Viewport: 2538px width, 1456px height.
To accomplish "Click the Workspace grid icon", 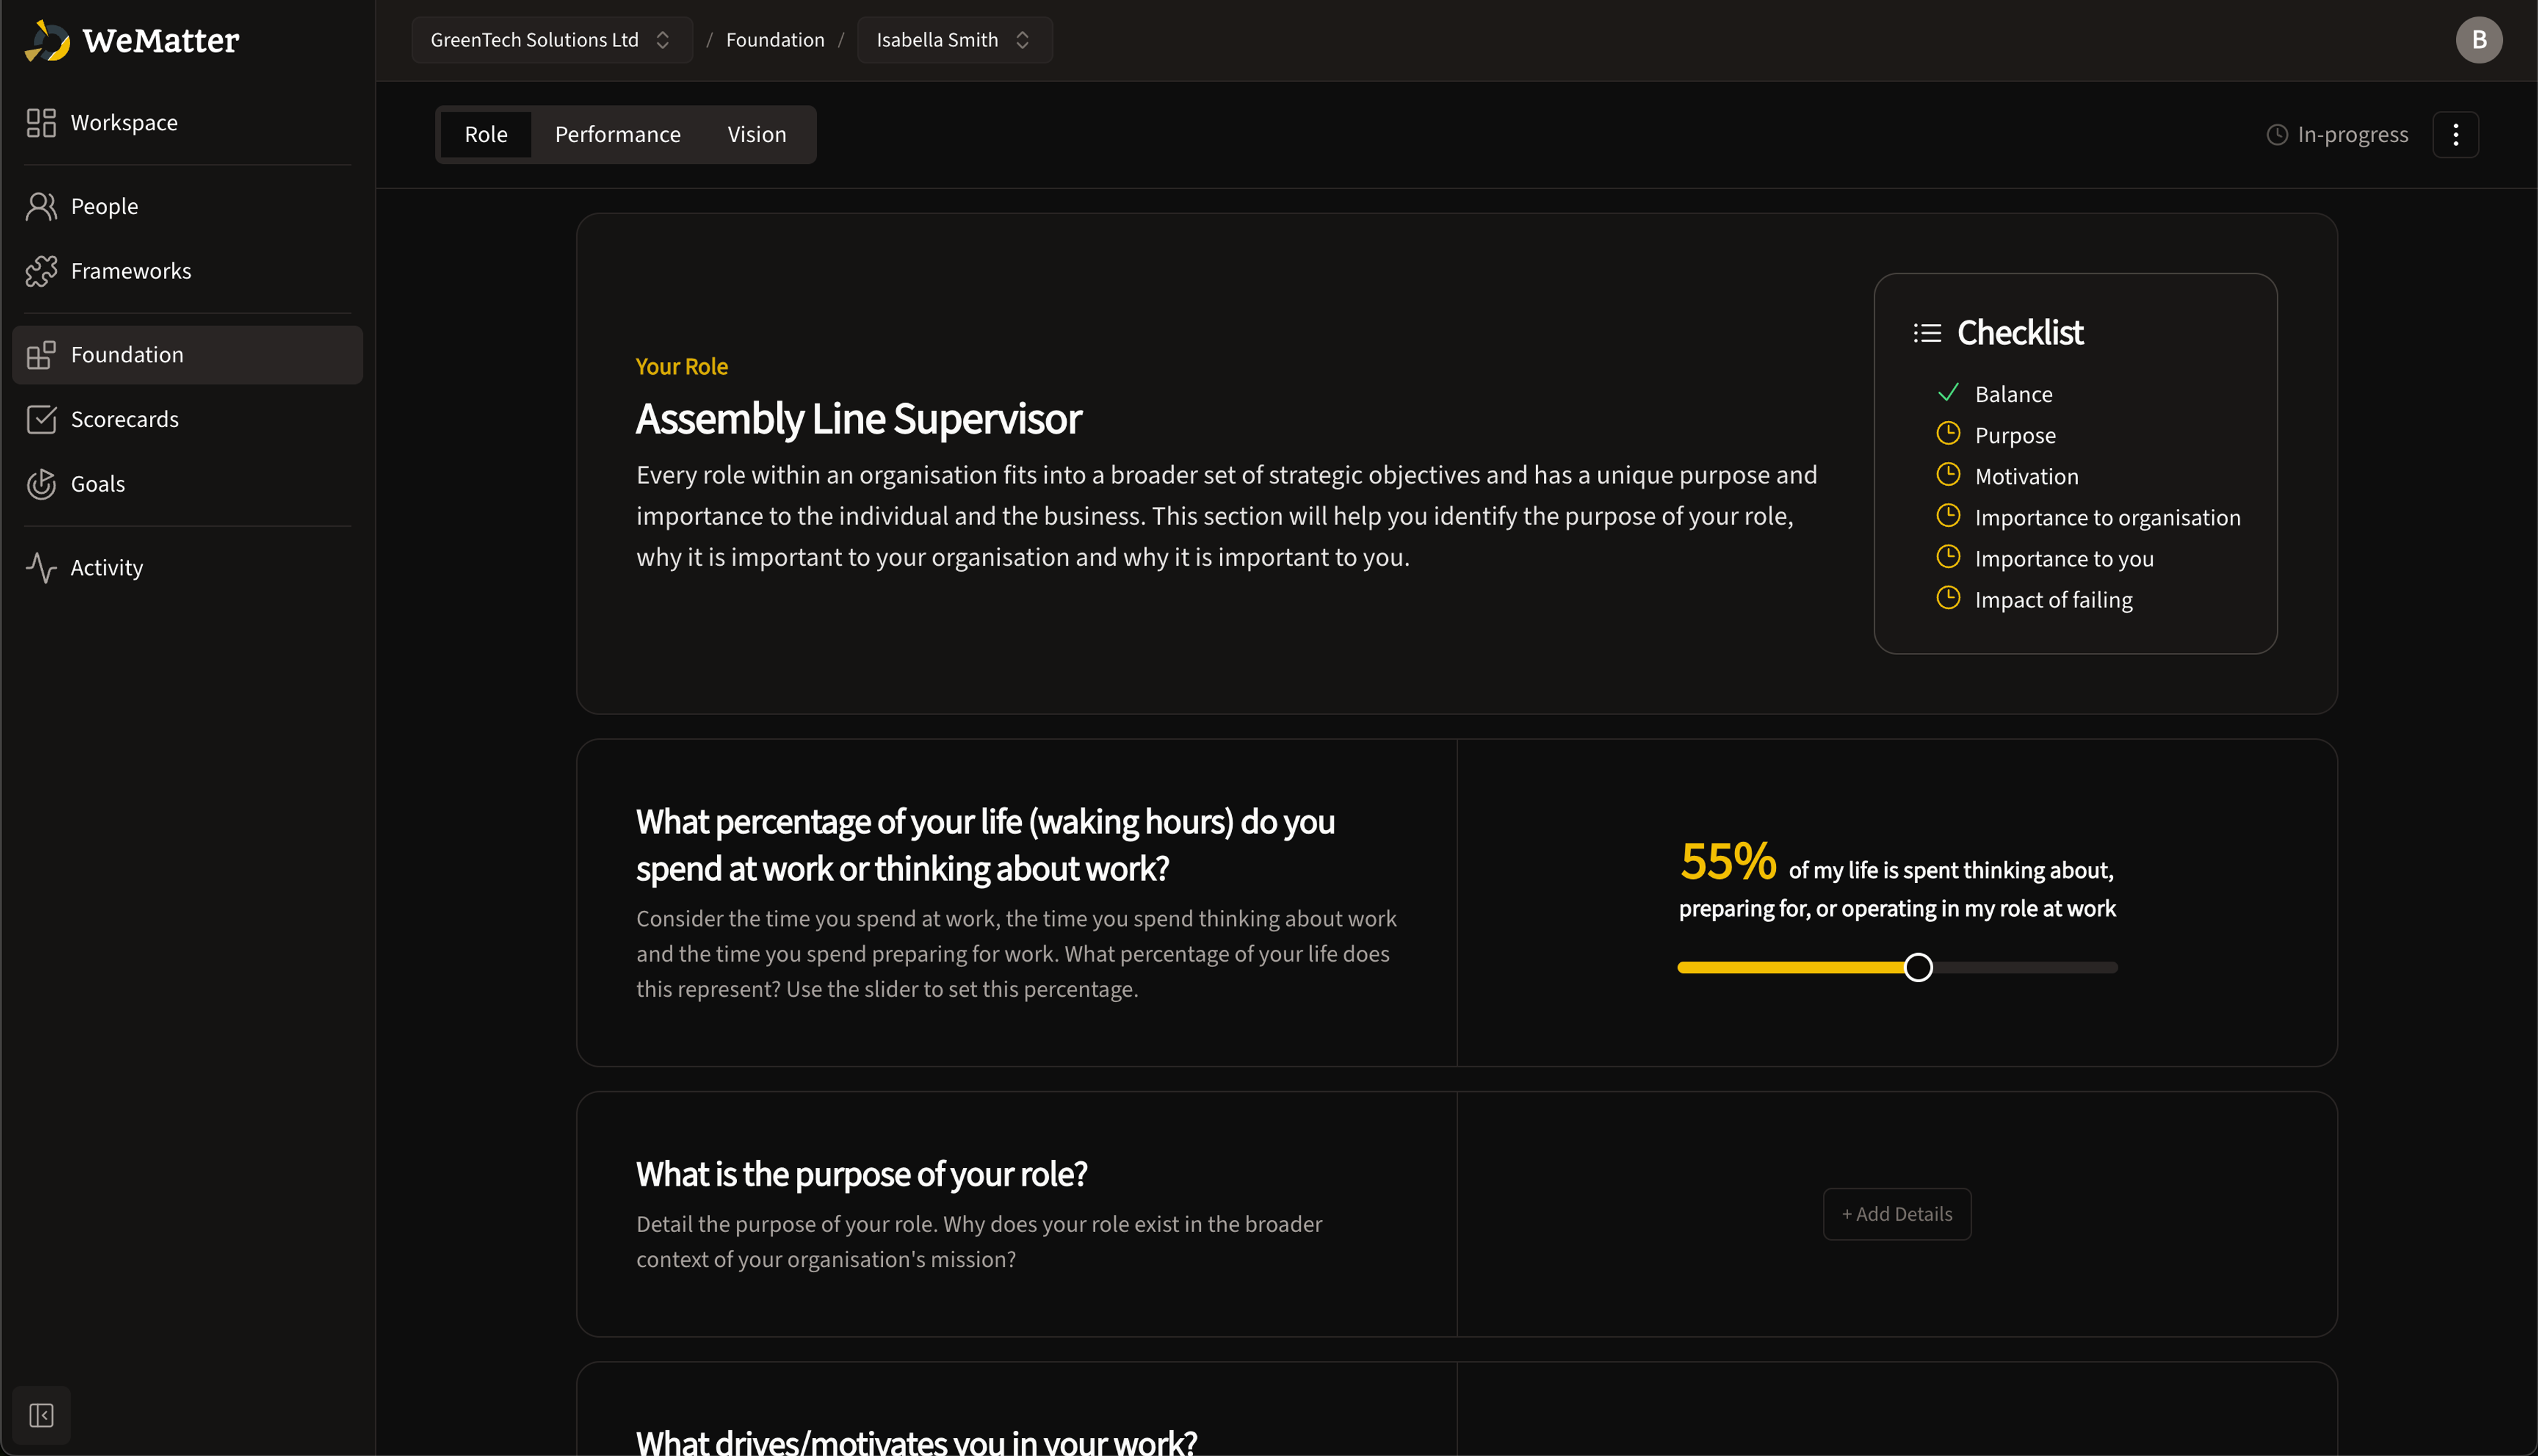I will click(x=41, y=122).
